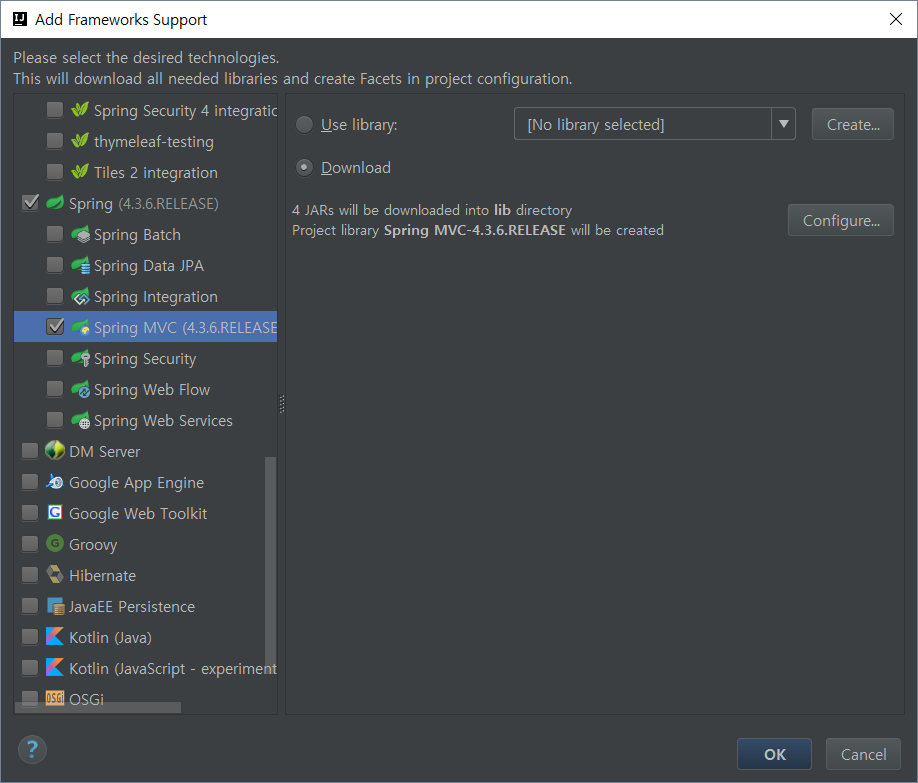Enable the Spring Batch checkbox

pyautogui.click(x=55, y=234)
